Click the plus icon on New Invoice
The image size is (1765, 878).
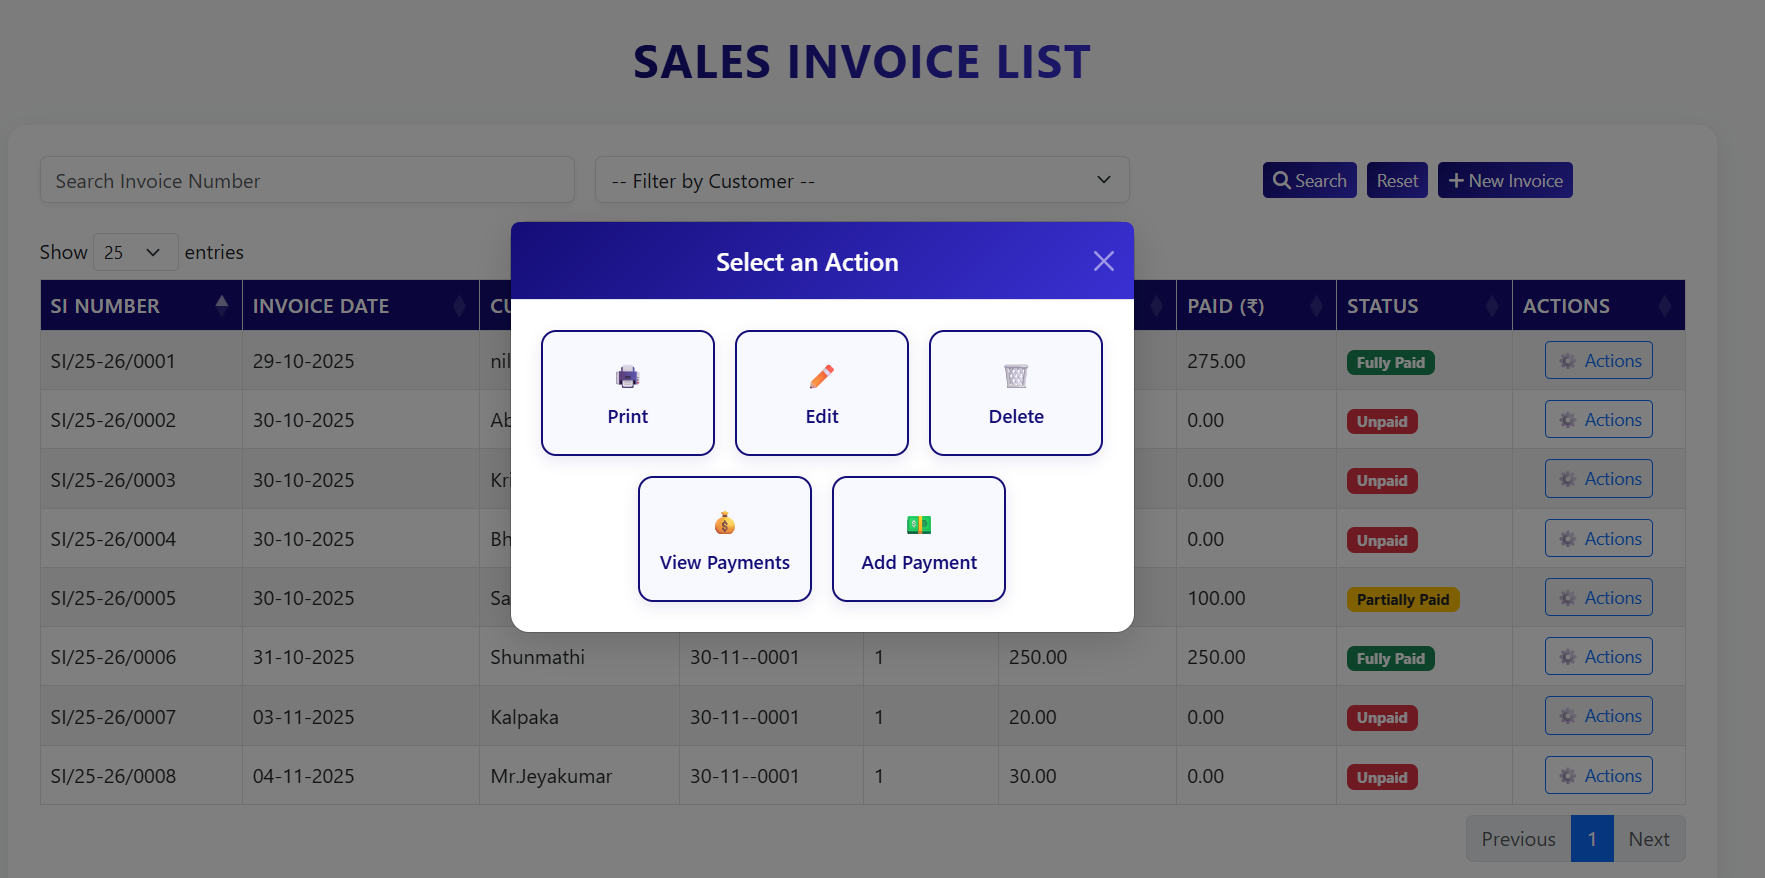click(1456, 181)
